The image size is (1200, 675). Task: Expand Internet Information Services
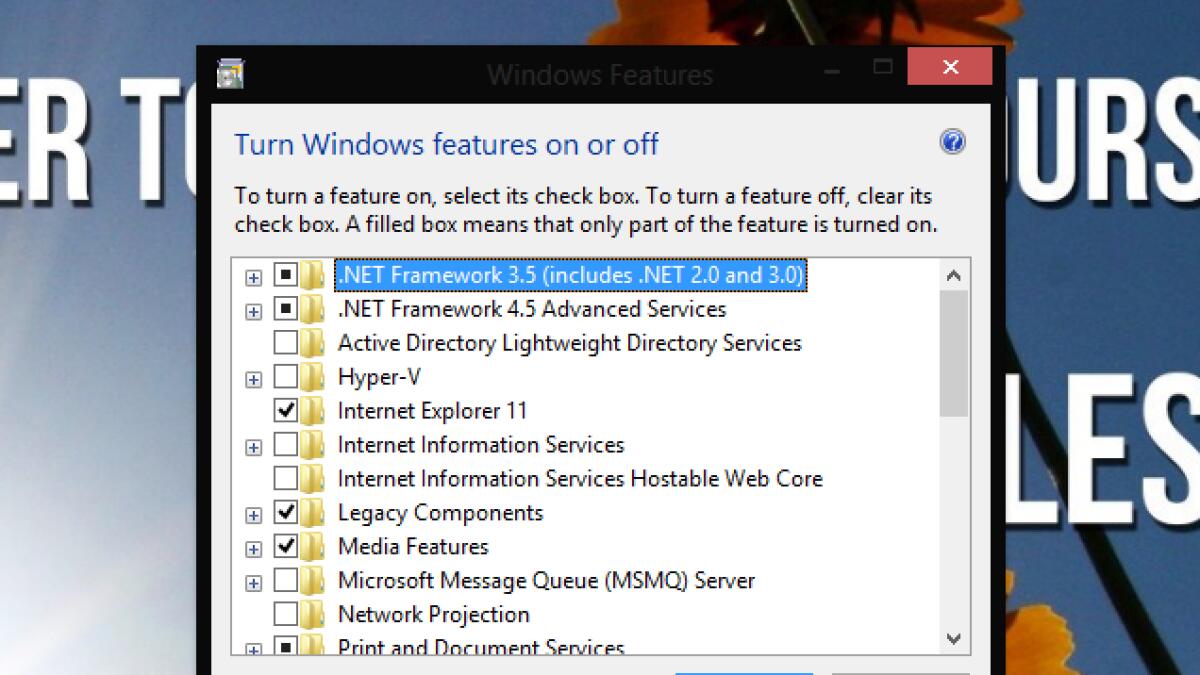pyautogui.click(x=253, y=445)
